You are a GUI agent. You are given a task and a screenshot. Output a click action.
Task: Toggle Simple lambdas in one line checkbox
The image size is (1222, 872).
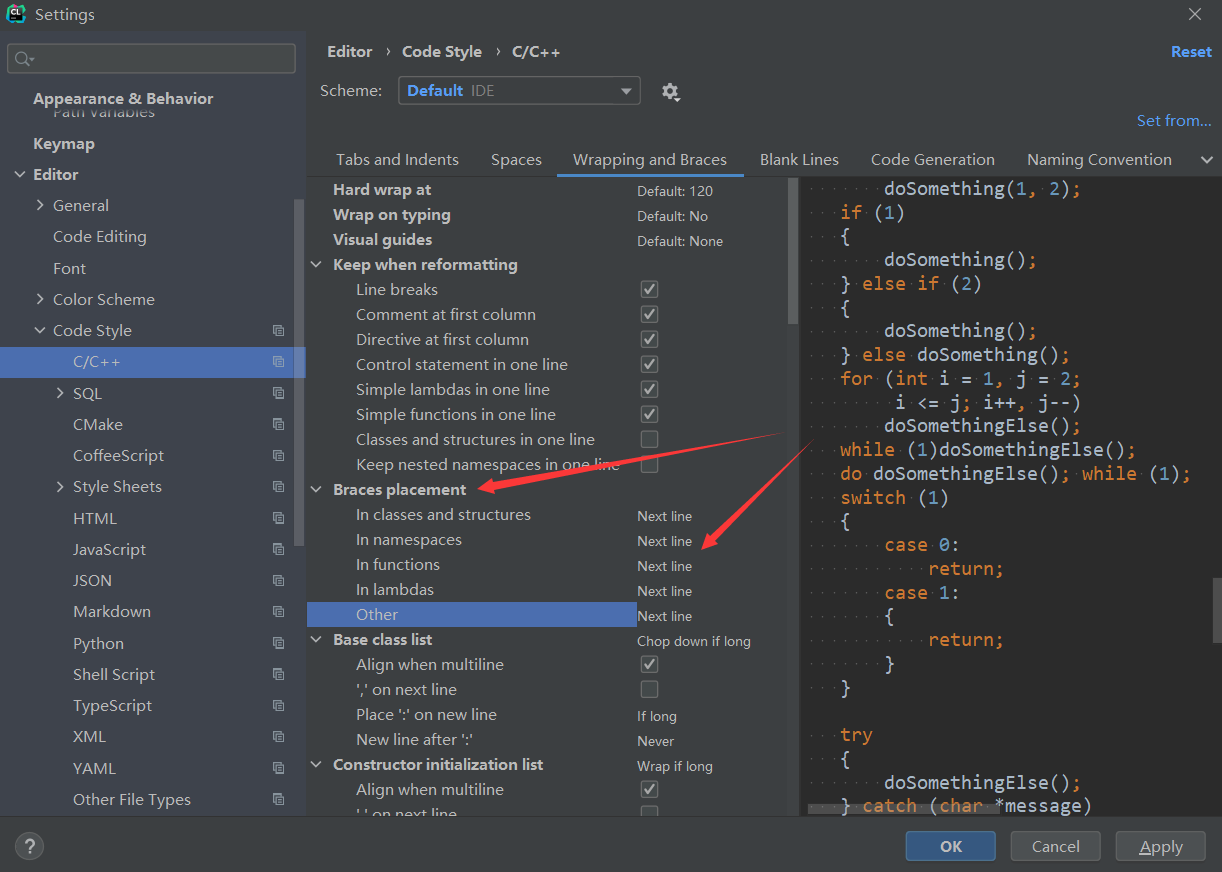(649, 390)
